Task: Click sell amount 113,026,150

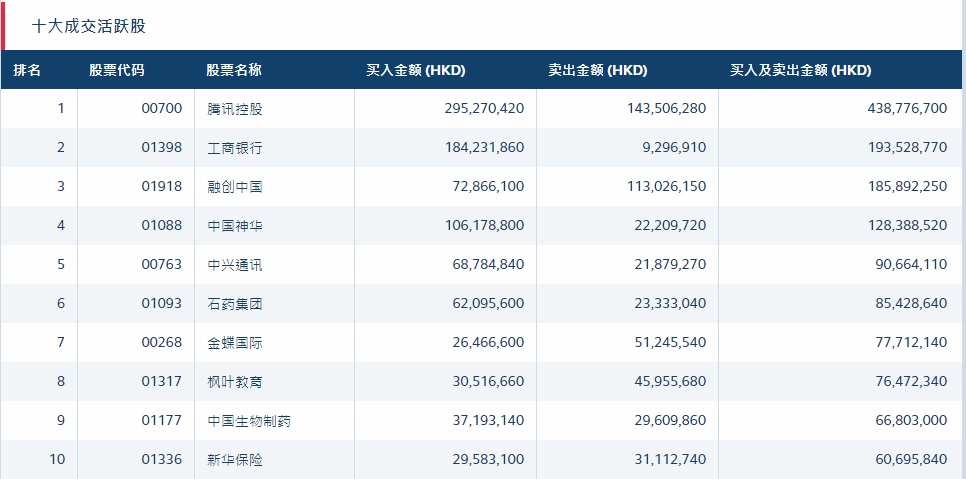Action: tap(667, 187)
